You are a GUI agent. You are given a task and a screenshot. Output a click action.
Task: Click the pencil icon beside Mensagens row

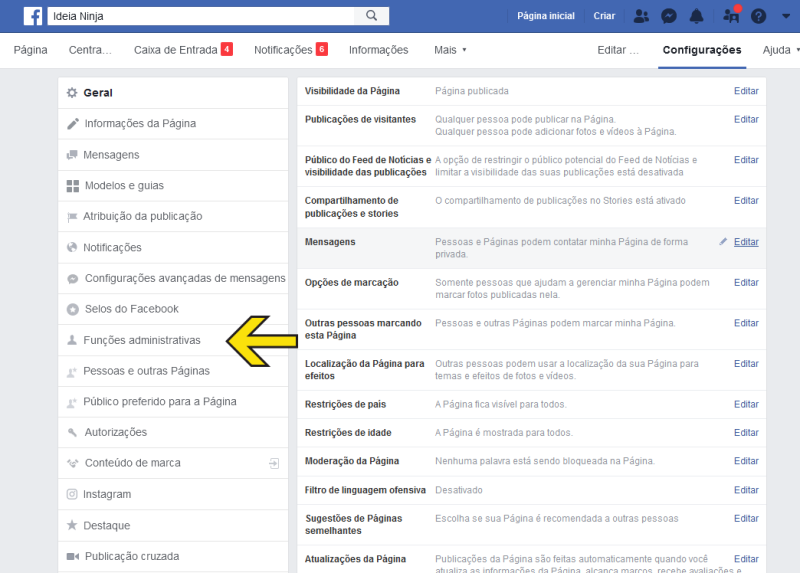724,242
